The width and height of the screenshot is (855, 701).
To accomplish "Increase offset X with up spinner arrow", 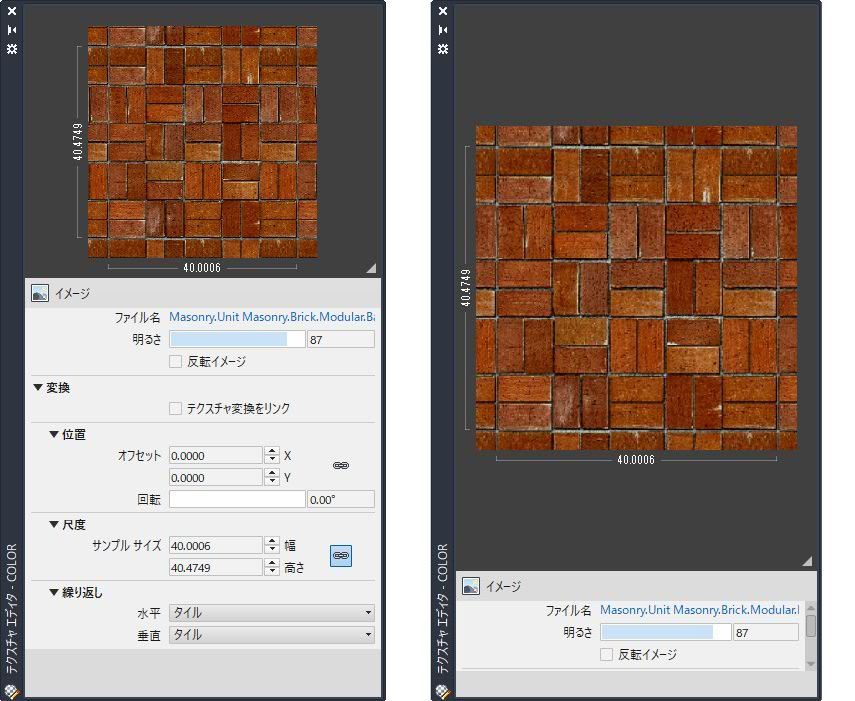I will [272, 451].
